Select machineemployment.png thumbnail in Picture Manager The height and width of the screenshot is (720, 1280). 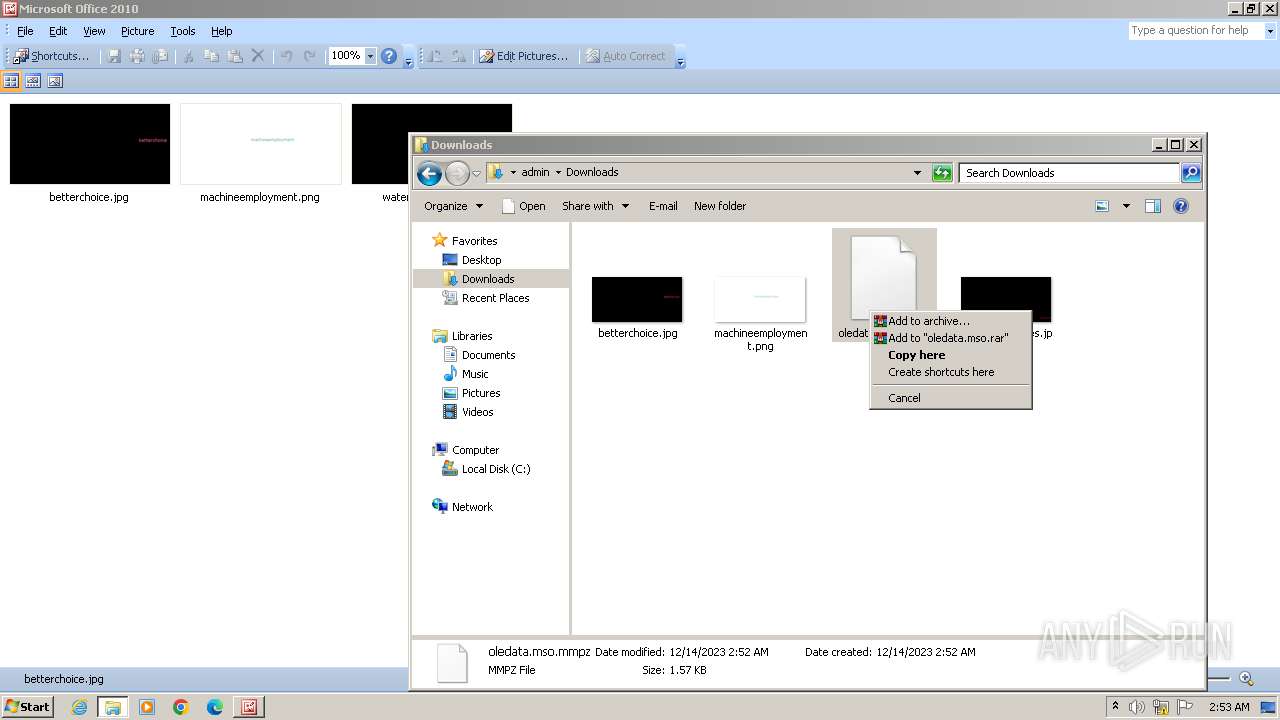(260, 144)
